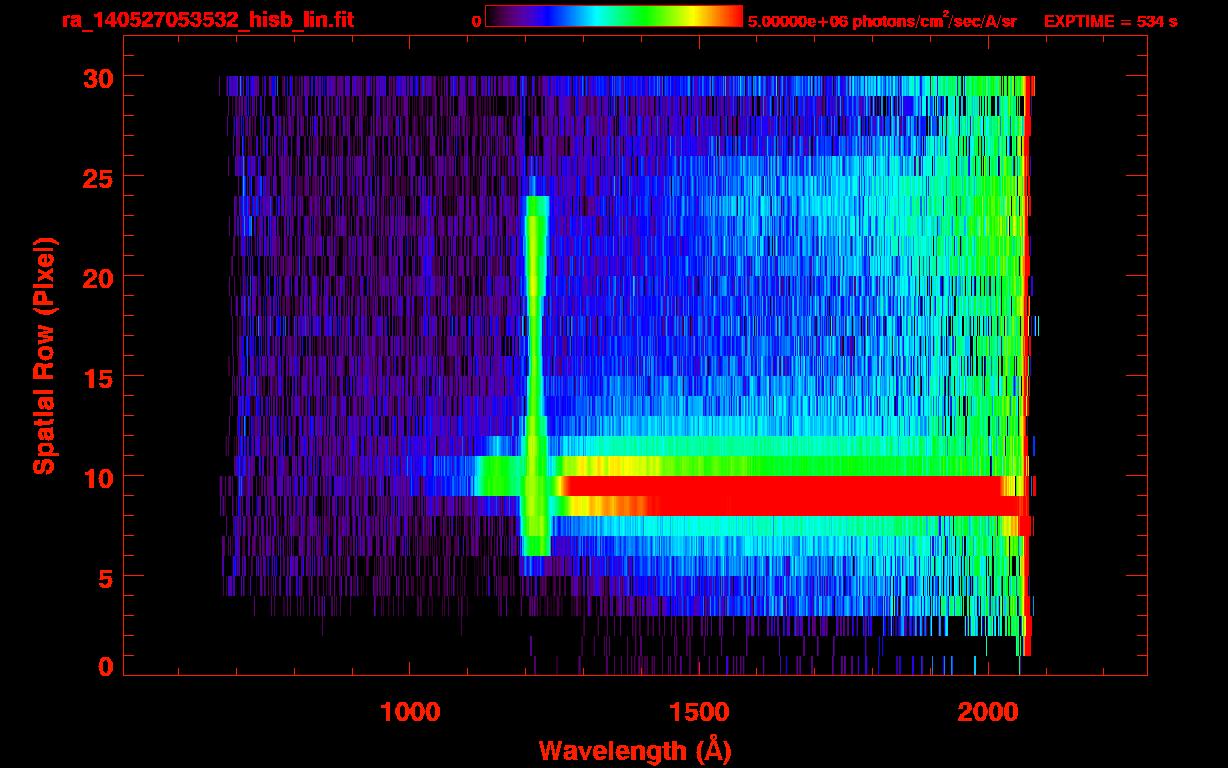
Task: Click the x-axis tick label 1500
Action: click(x=698, y=713)
